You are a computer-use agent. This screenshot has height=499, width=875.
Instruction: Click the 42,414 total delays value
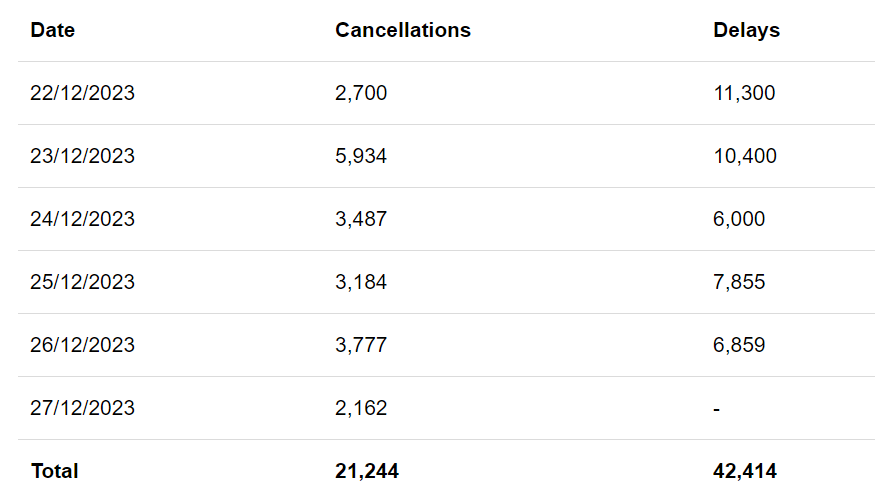(x=744, y=471)
